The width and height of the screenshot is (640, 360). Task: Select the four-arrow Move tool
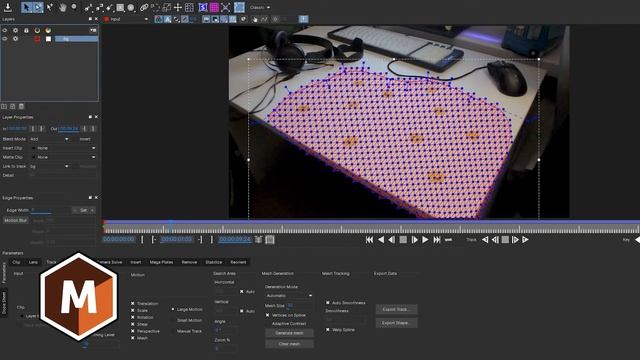click(x=178, y=7)
